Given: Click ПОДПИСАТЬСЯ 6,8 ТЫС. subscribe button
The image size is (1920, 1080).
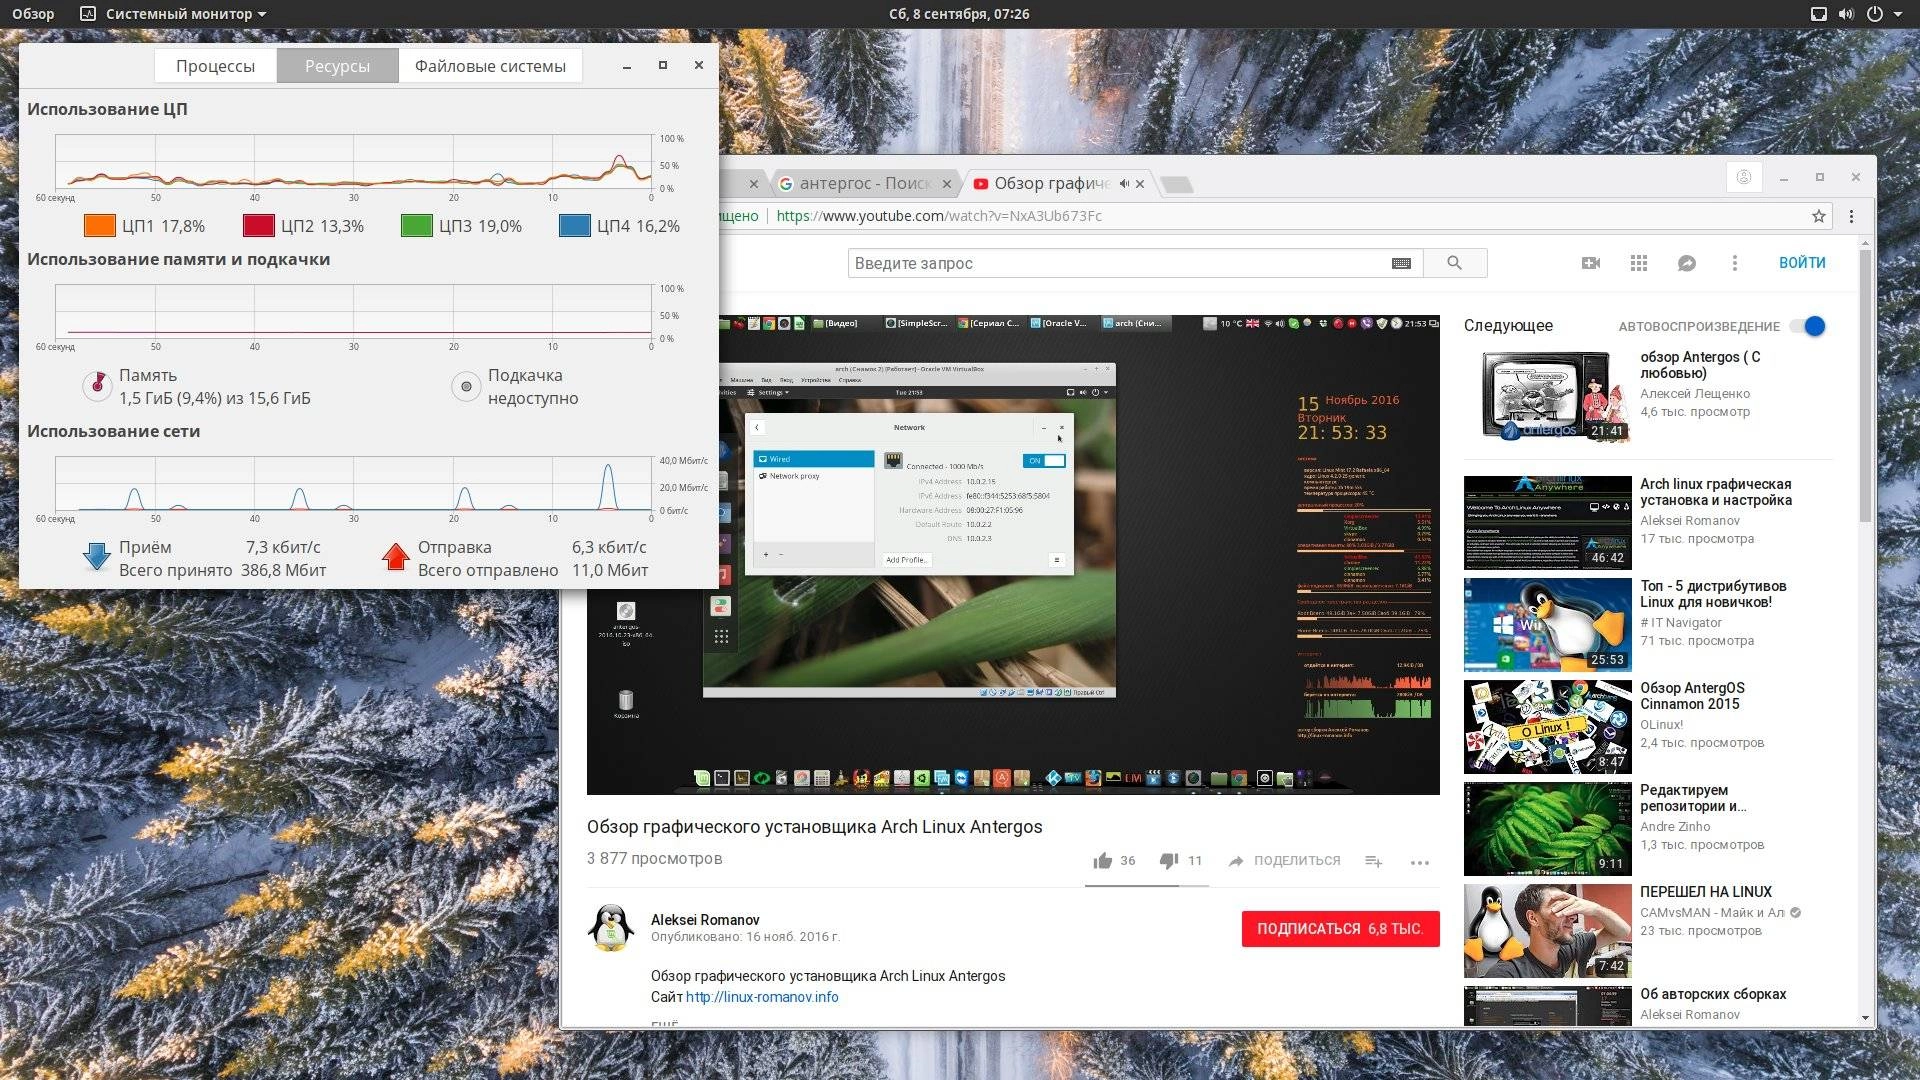Looking at the screenshot, I should (1340, 929).
